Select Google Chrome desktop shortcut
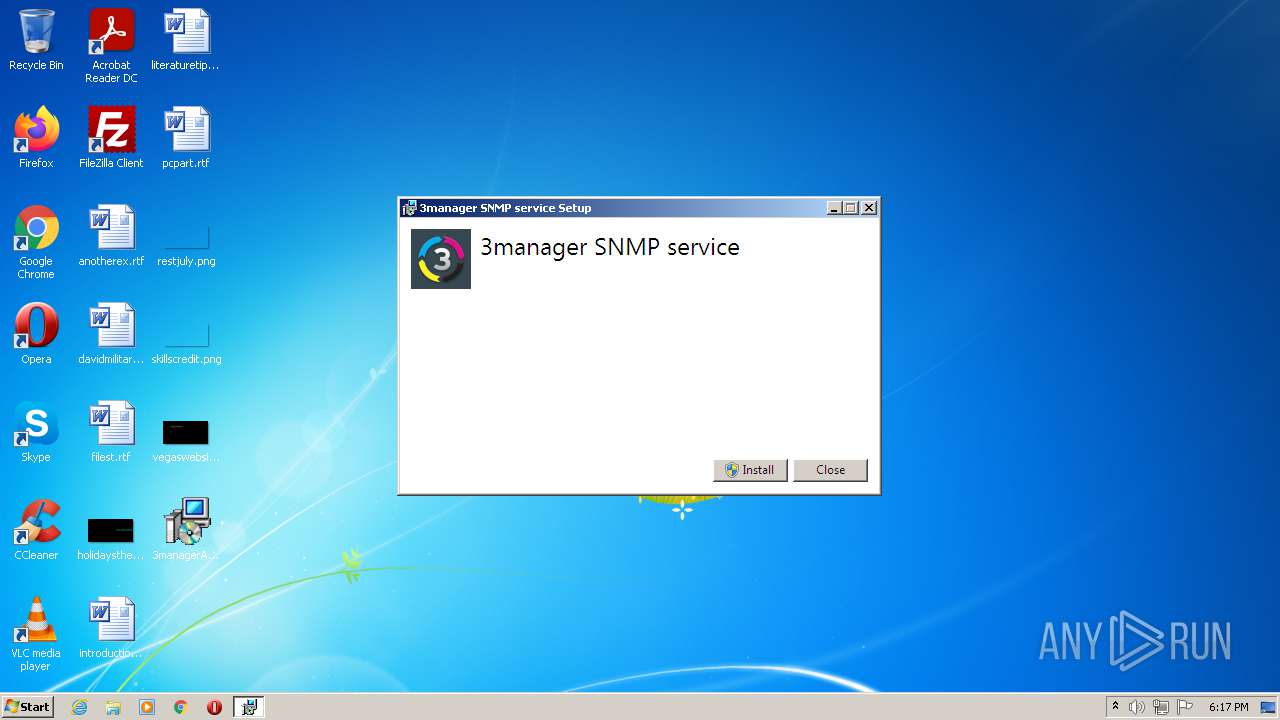Image resolution: width=1280 pixels, height=720 pixels. (x=36, y=242)
